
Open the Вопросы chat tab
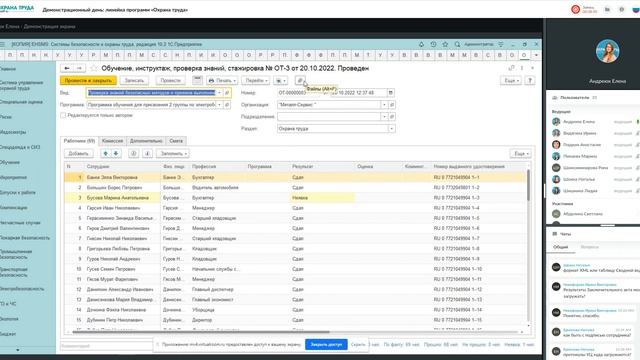pyautogui.click(x=589, y=247)
